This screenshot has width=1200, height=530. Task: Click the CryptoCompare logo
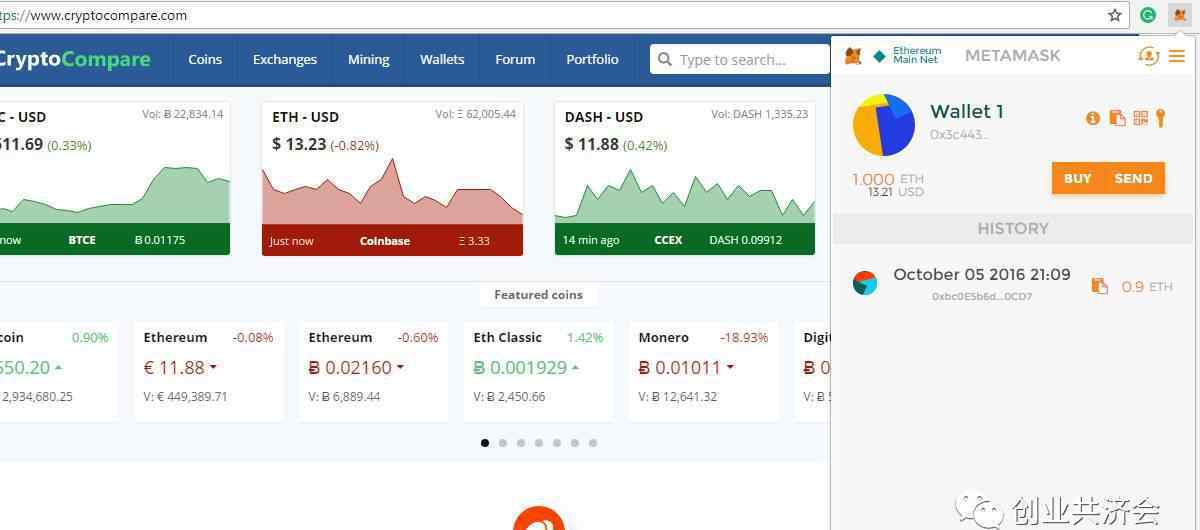tap(75, 59)
